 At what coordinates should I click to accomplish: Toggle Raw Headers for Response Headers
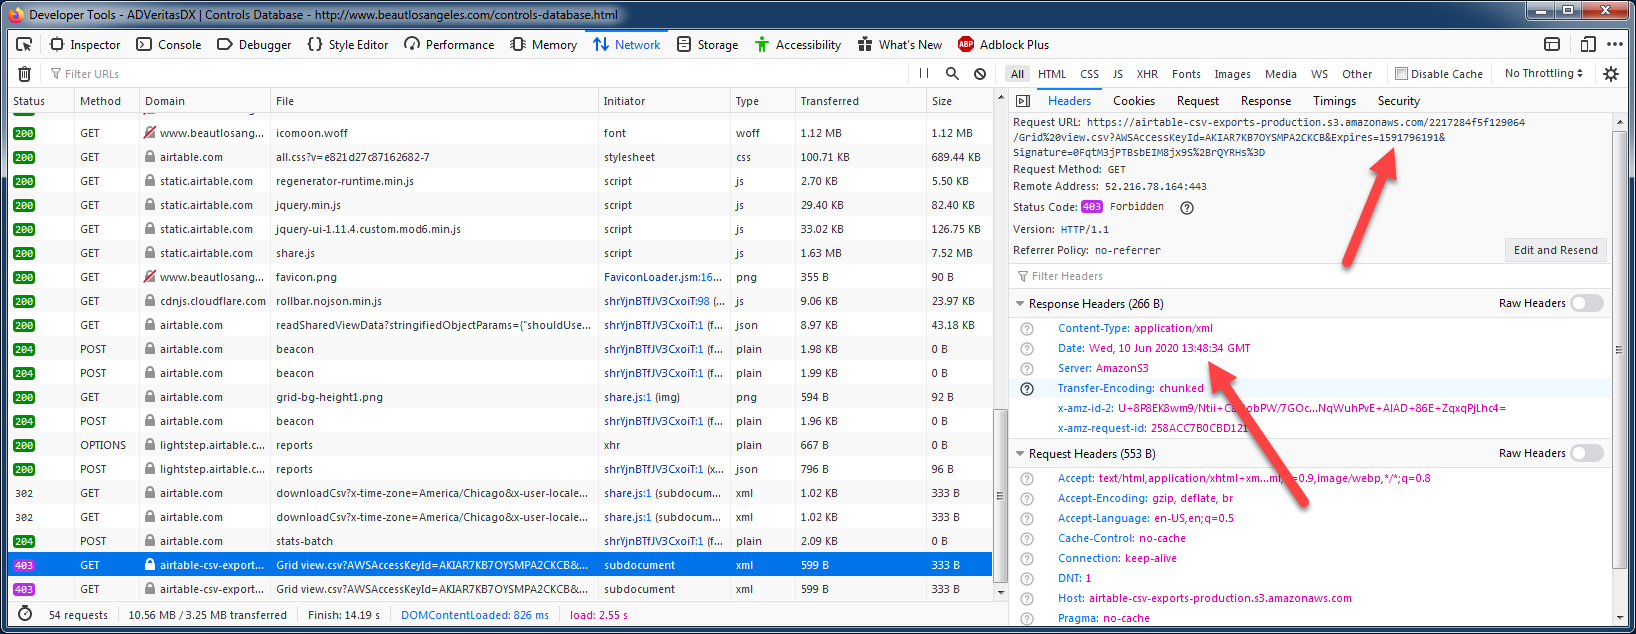(x=1586, y=303)
